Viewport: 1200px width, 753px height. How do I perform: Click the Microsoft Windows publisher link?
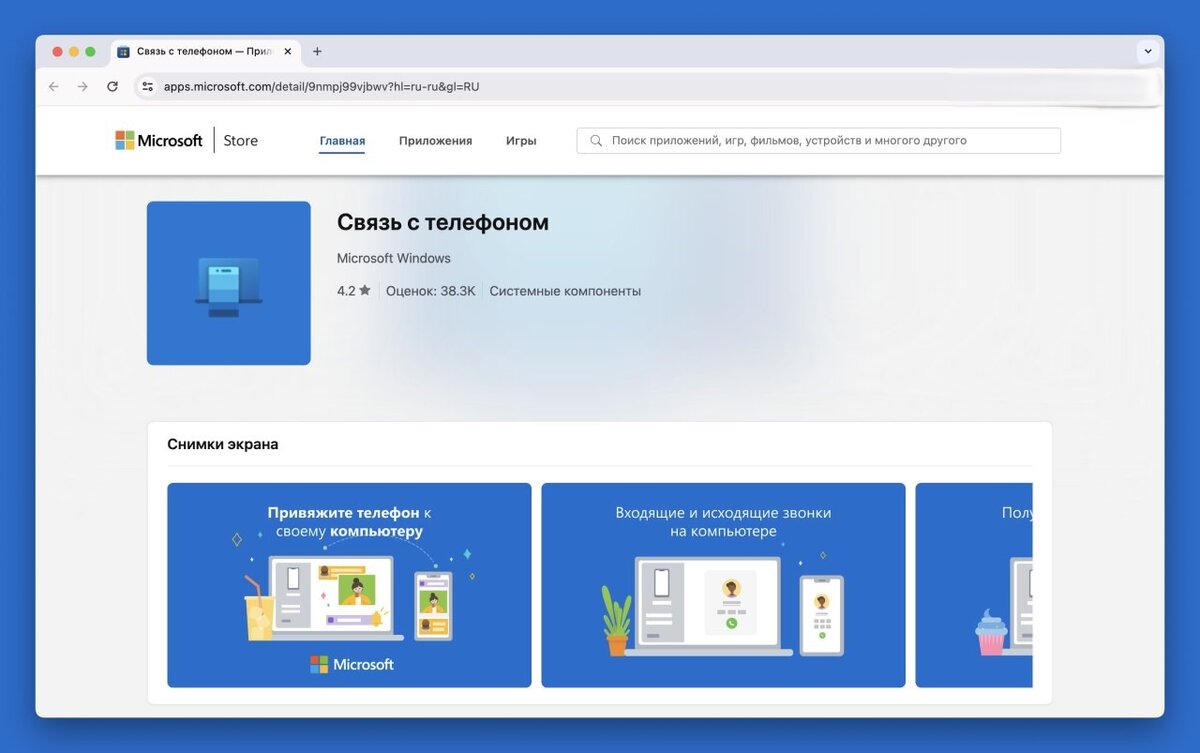point(394,258)
